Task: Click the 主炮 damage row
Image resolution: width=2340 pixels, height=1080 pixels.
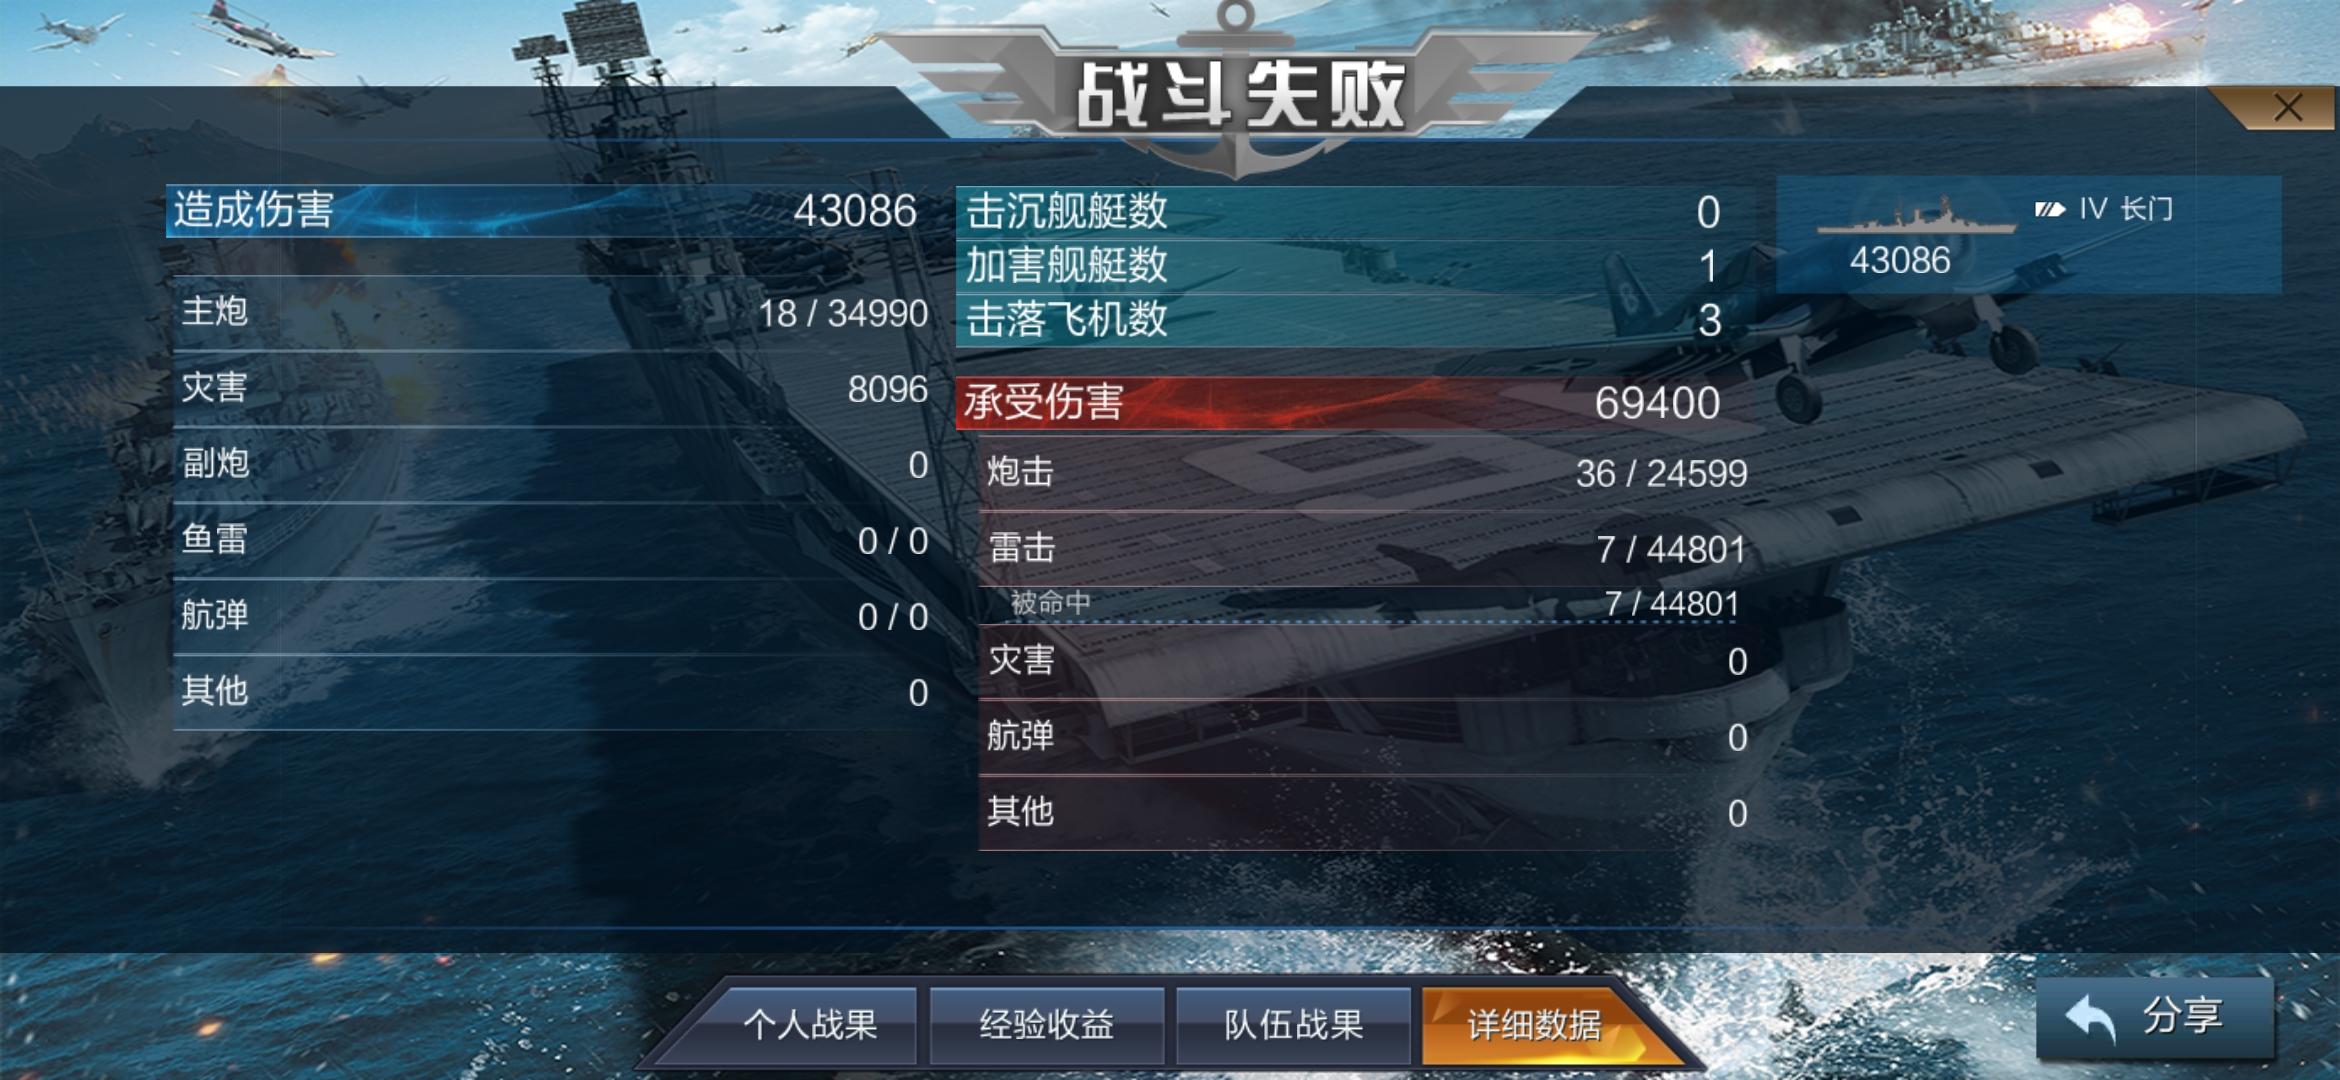Action: [x=553, y=312]
